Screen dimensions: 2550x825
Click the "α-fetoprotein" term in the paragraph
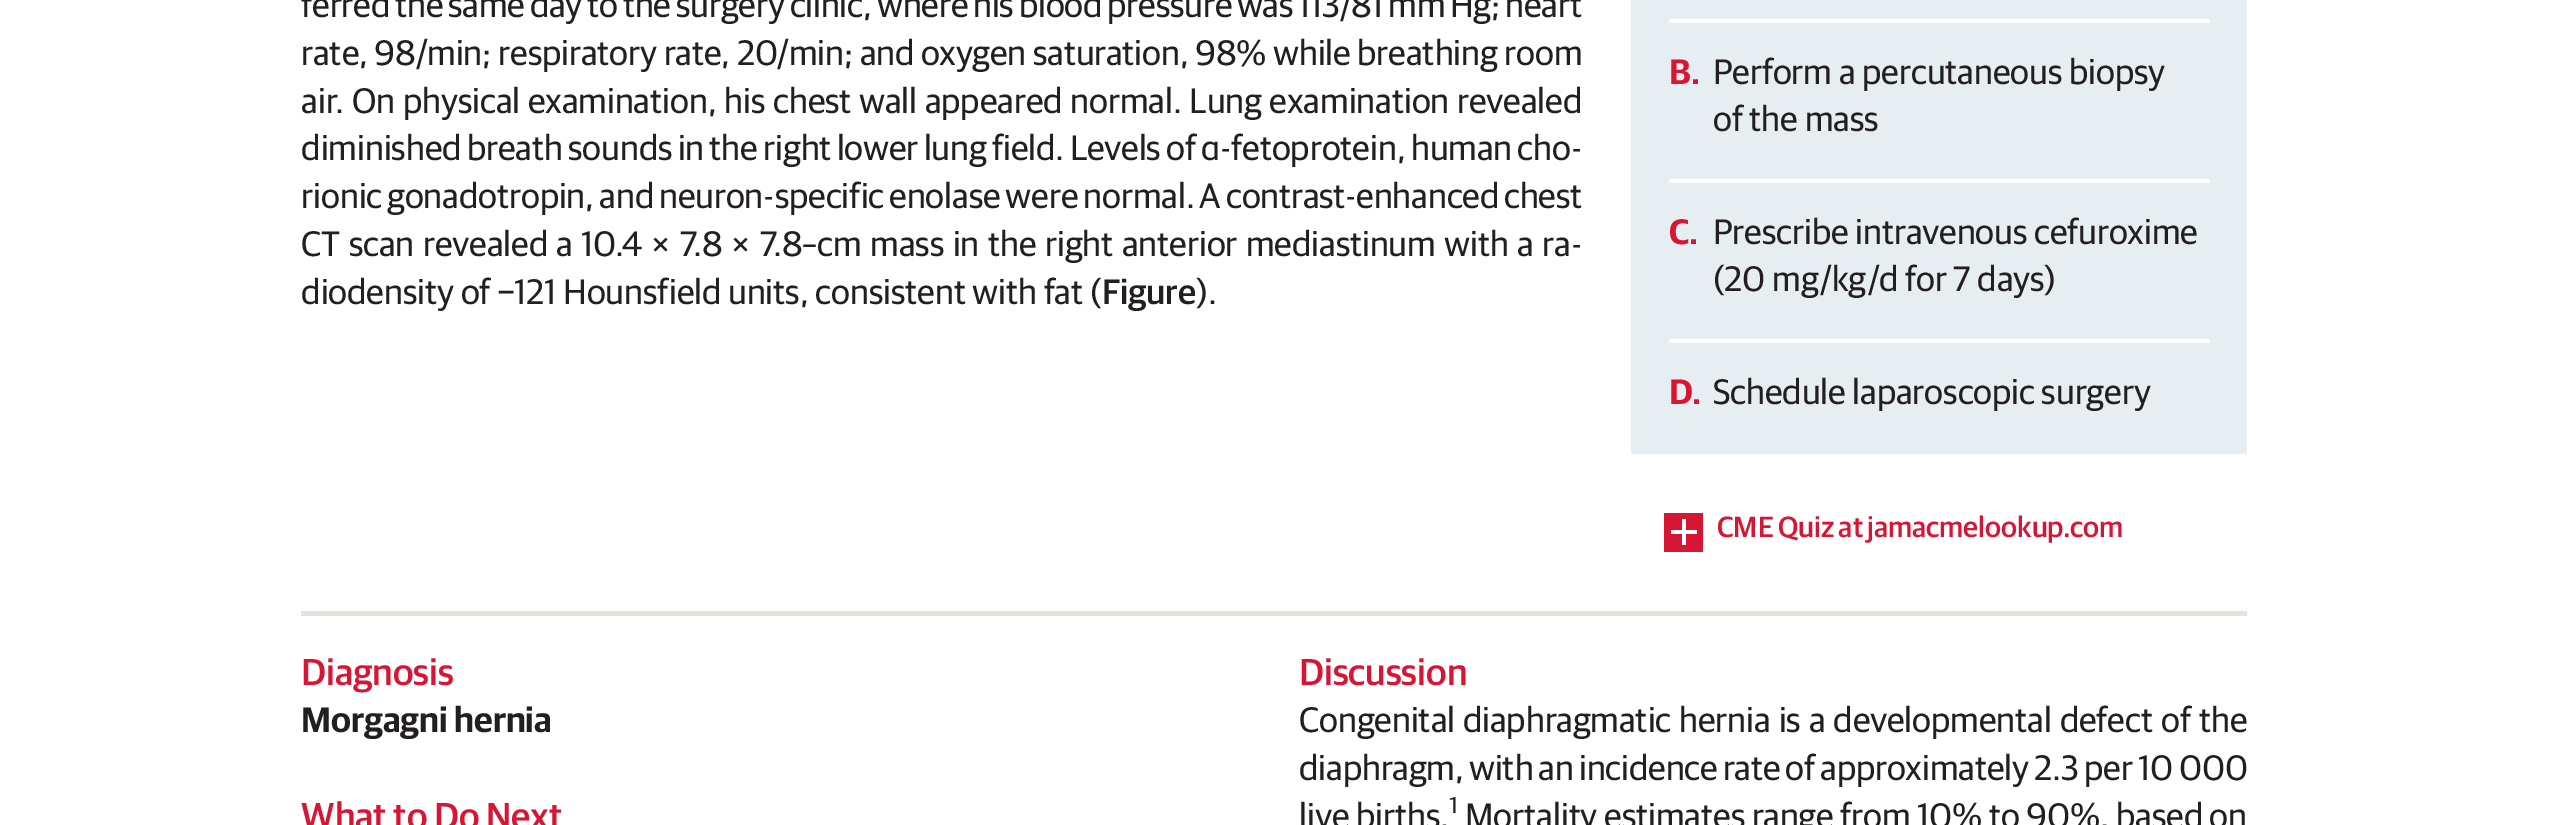pos(1300,149)
